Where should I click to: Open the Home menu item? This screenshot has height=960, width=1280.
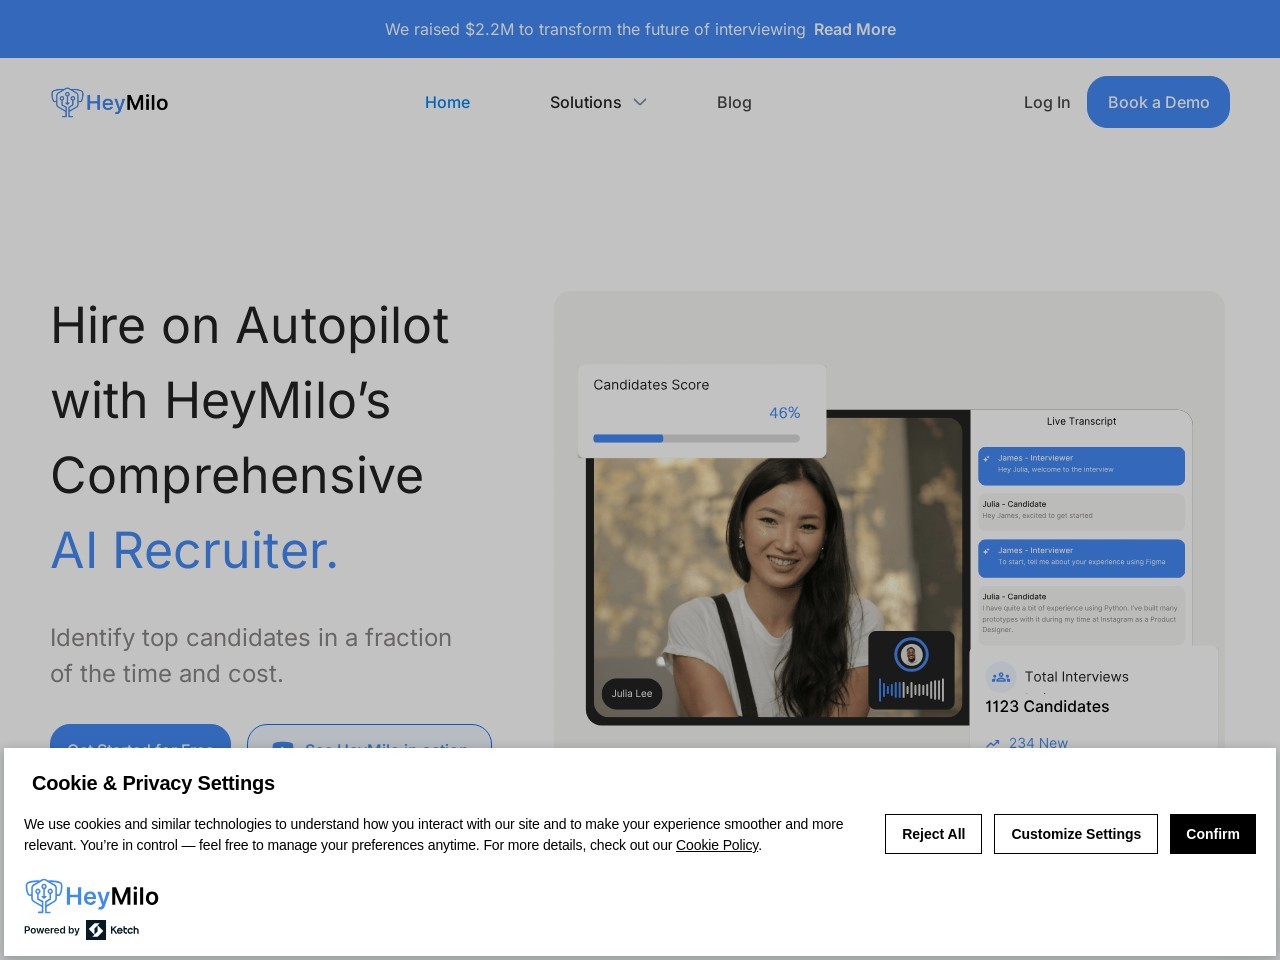[447, 102]
